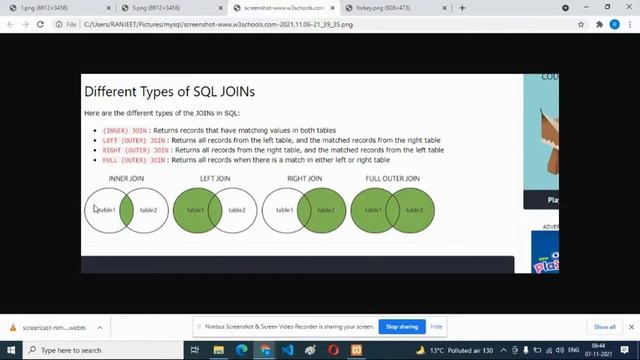Open a new browser tab
640x360 pixels.
click(x=462, y=8)
